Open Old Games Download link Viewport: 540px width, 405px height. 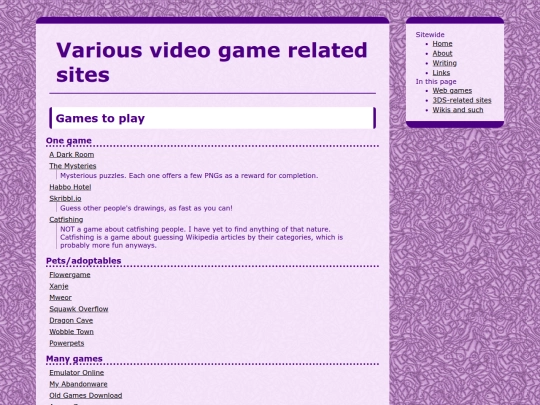86,395
